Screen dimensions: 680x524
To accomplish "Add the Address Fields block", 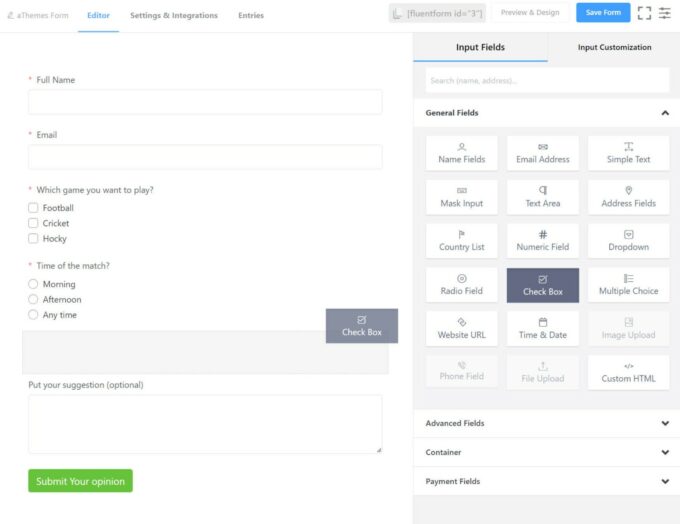I will [628, 197].
